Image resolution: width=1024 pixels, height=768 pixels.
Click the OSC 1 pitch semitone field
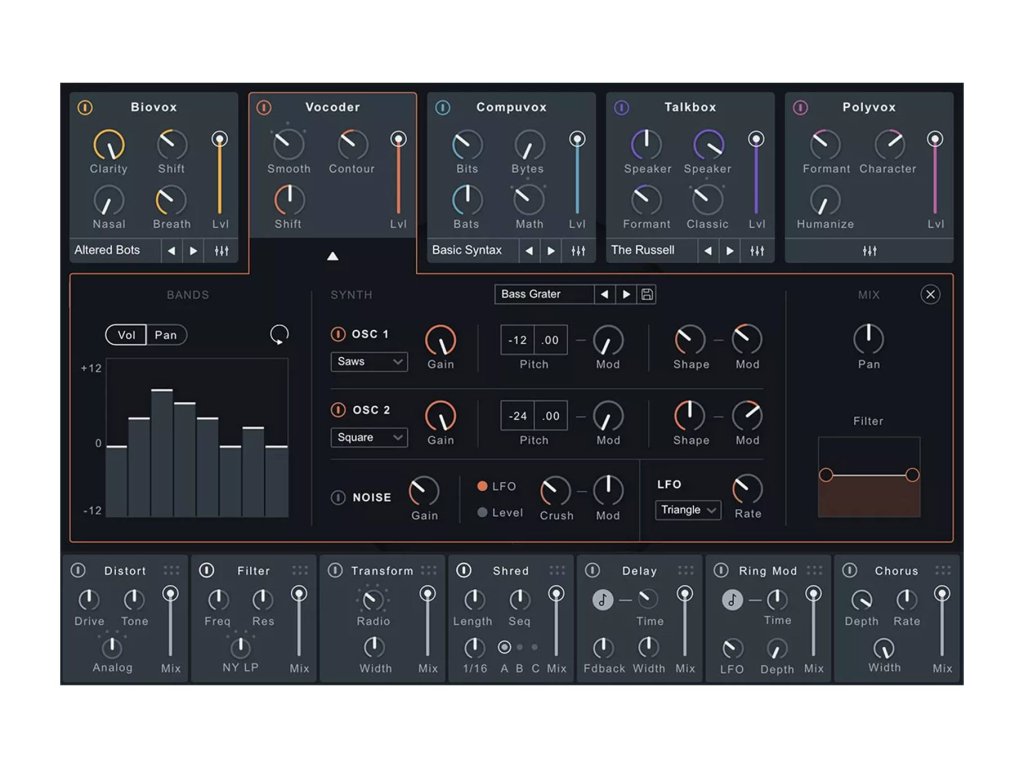tap(517, 340)
